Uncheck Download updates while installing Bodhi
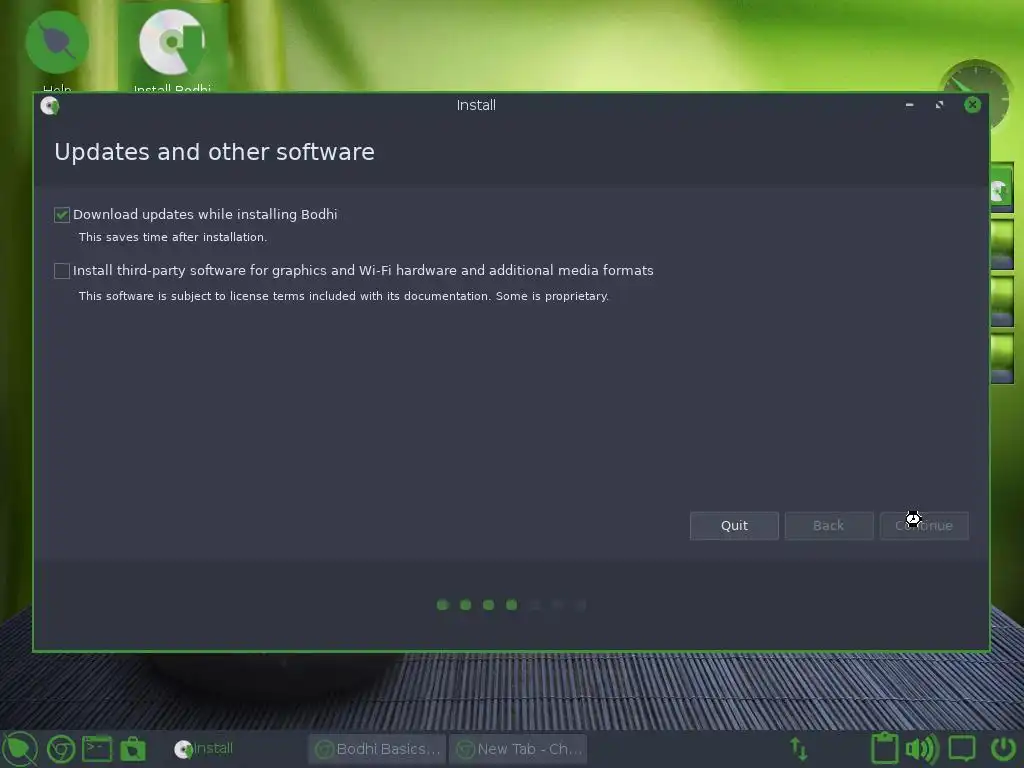 click(62, 215)
